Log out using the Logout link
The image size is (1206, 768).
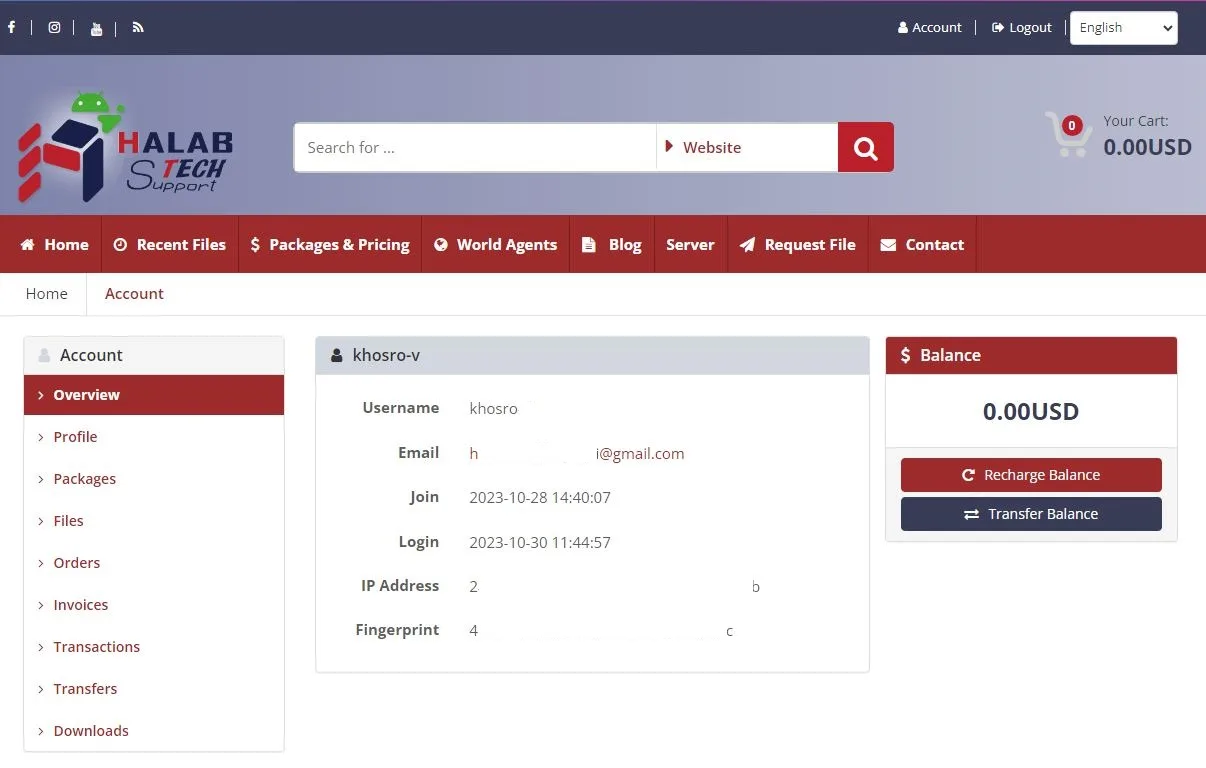1021,28
